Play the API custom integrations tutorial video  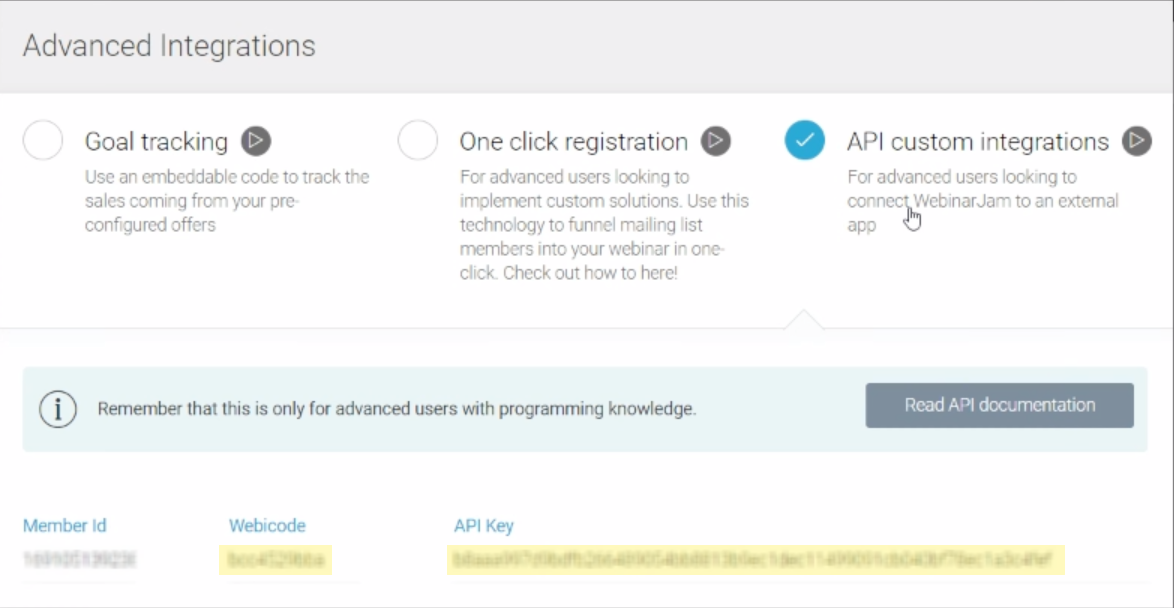pyautogui.click(x=1136, y=141)
